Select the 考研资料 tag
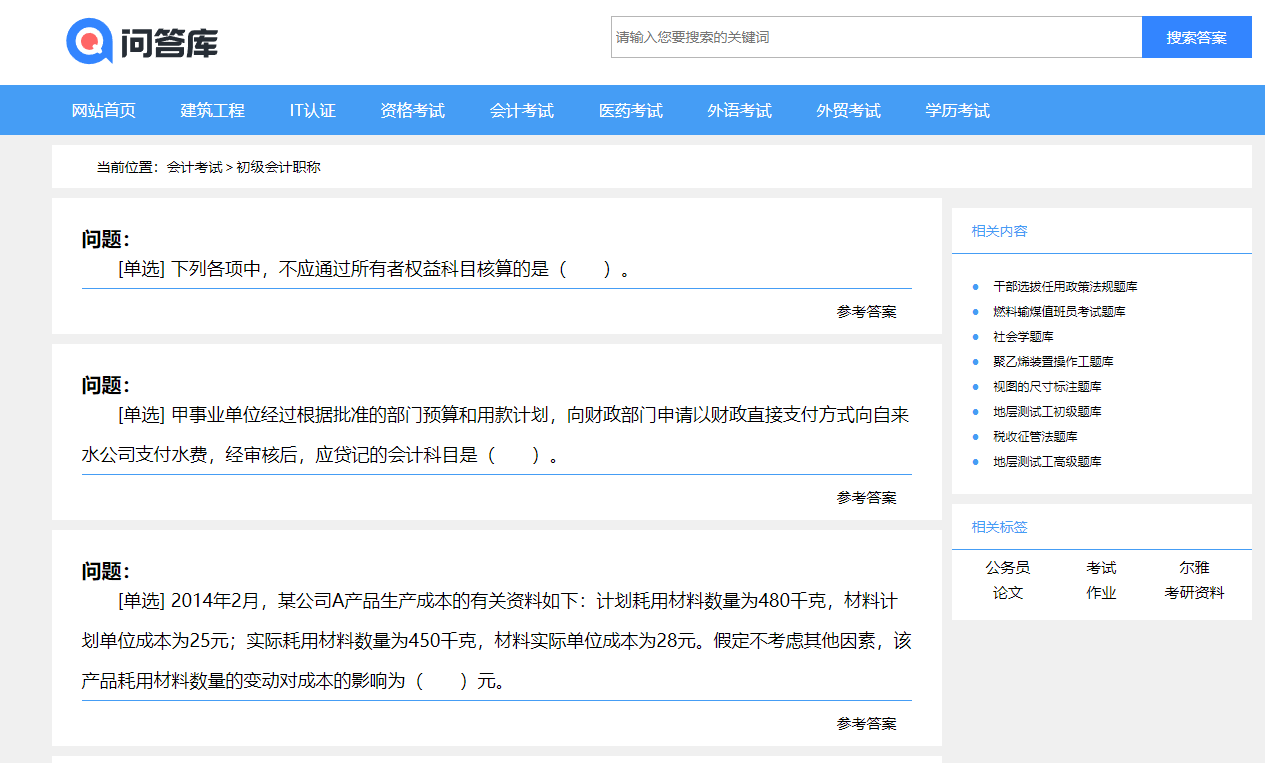 (1194, 592)
